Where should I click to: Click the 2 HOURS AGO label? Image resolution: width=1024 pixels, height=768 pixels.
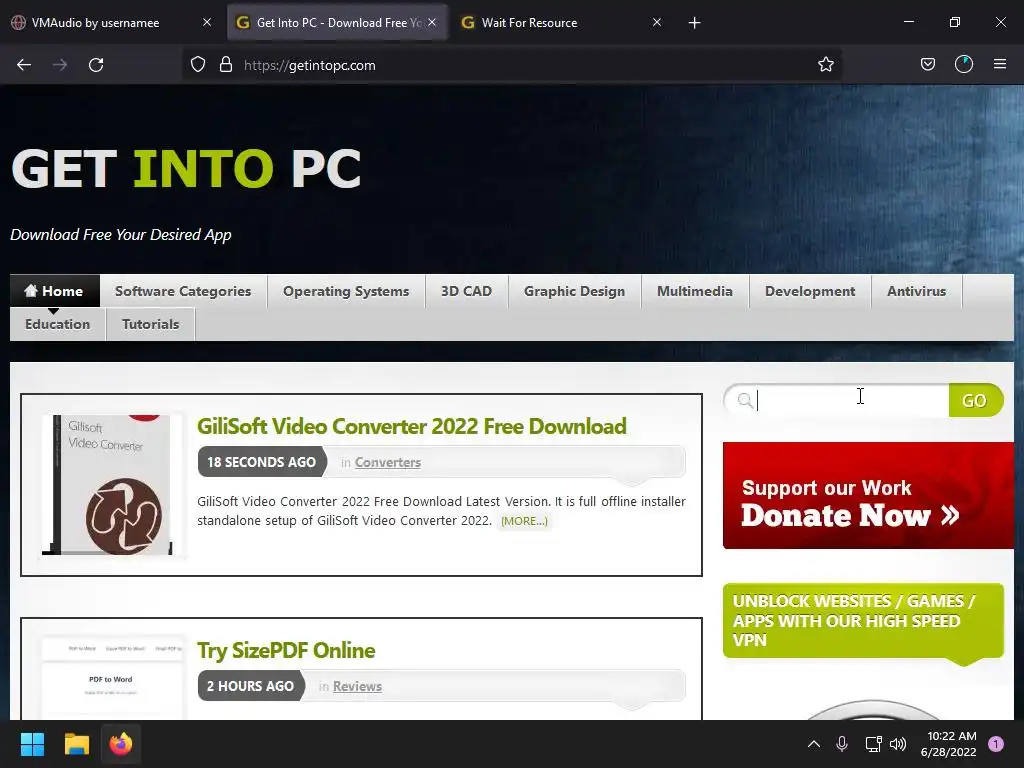pos(250,686)
